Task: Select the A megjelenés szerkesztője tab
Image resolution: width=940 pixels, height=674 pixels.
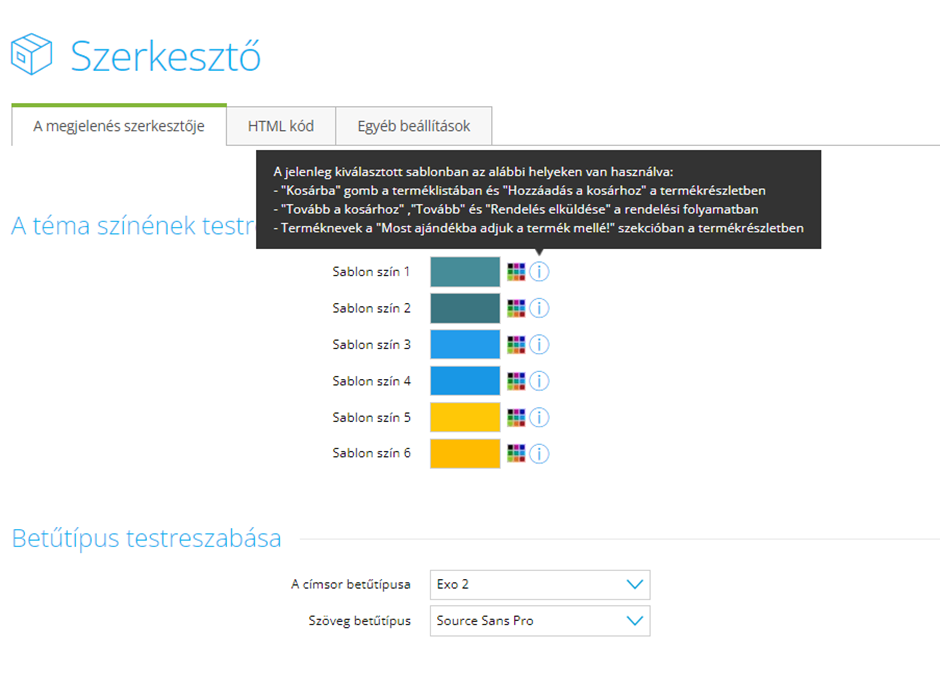Action: (x=119, y=125)
